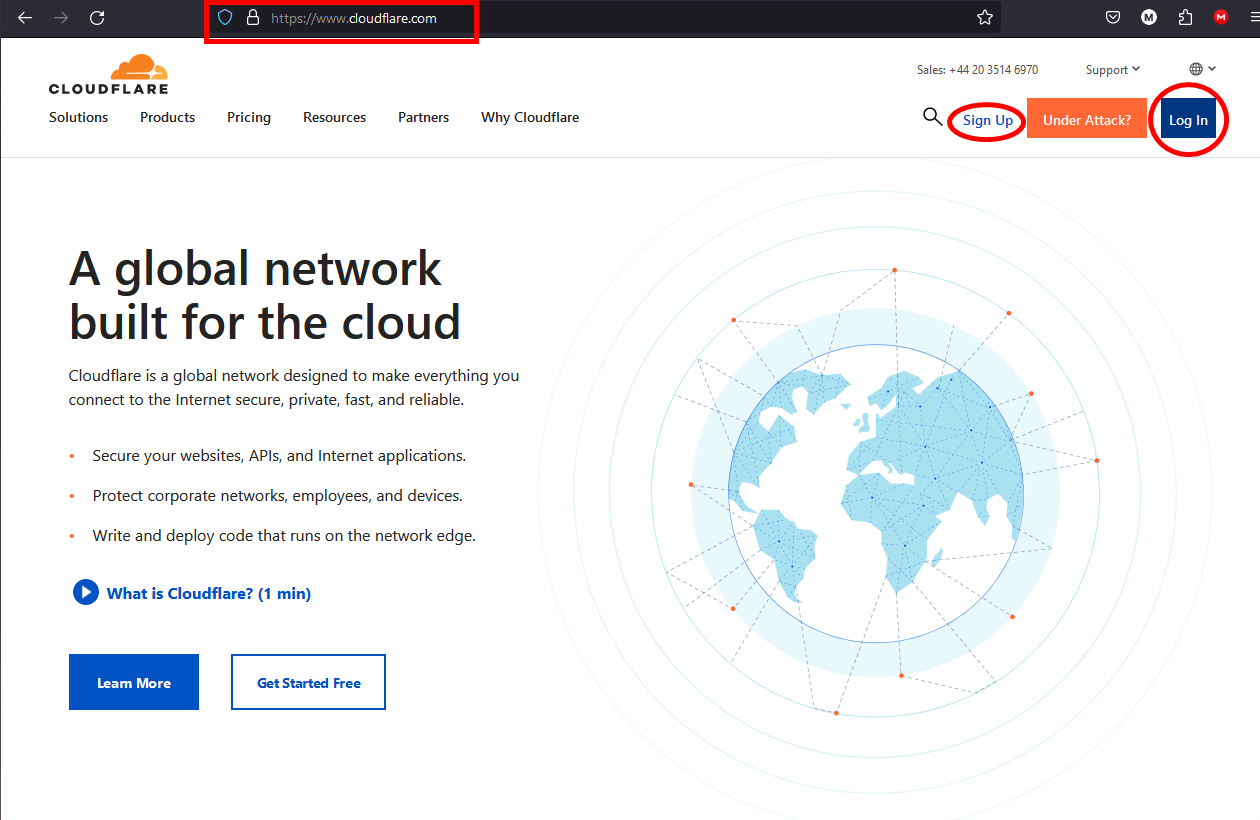Screen dimensions: 1260x820
Task: Open the Why Cloudflare menu
Action: coord(530,117)
